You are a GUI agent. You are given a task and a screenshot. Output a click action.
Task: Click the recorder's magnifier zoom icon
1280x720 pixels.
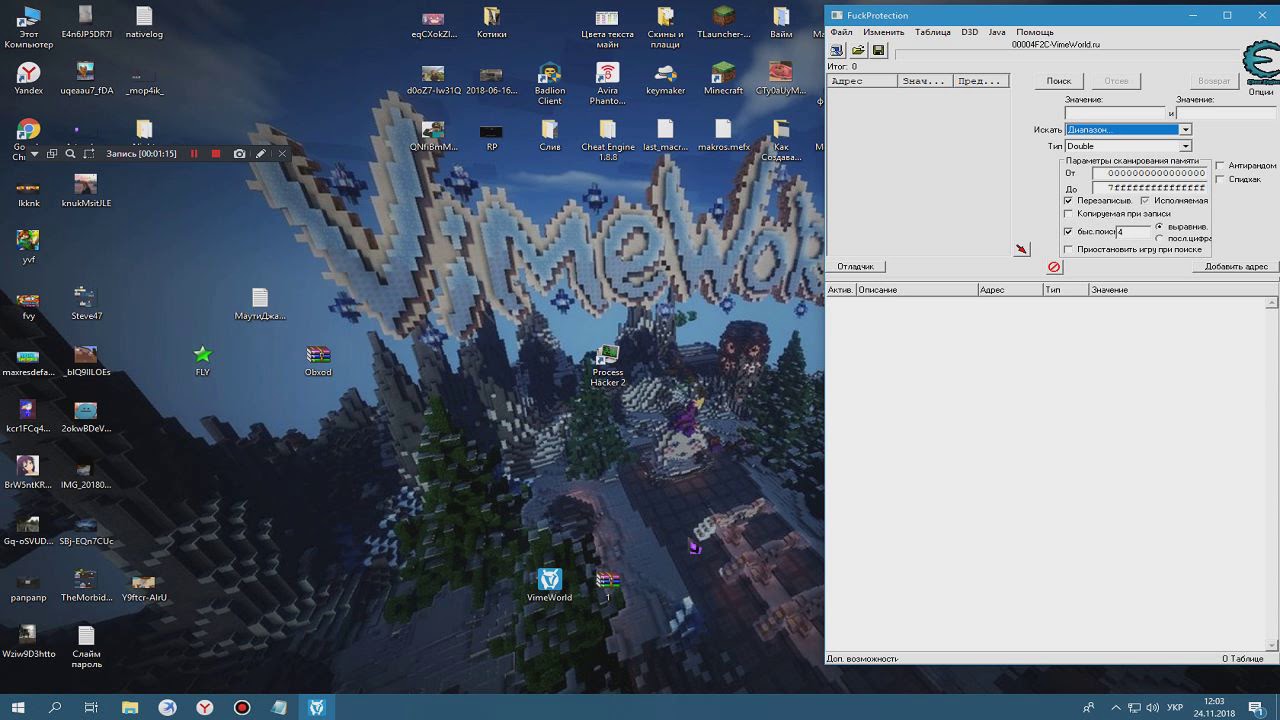coord(70,154)
